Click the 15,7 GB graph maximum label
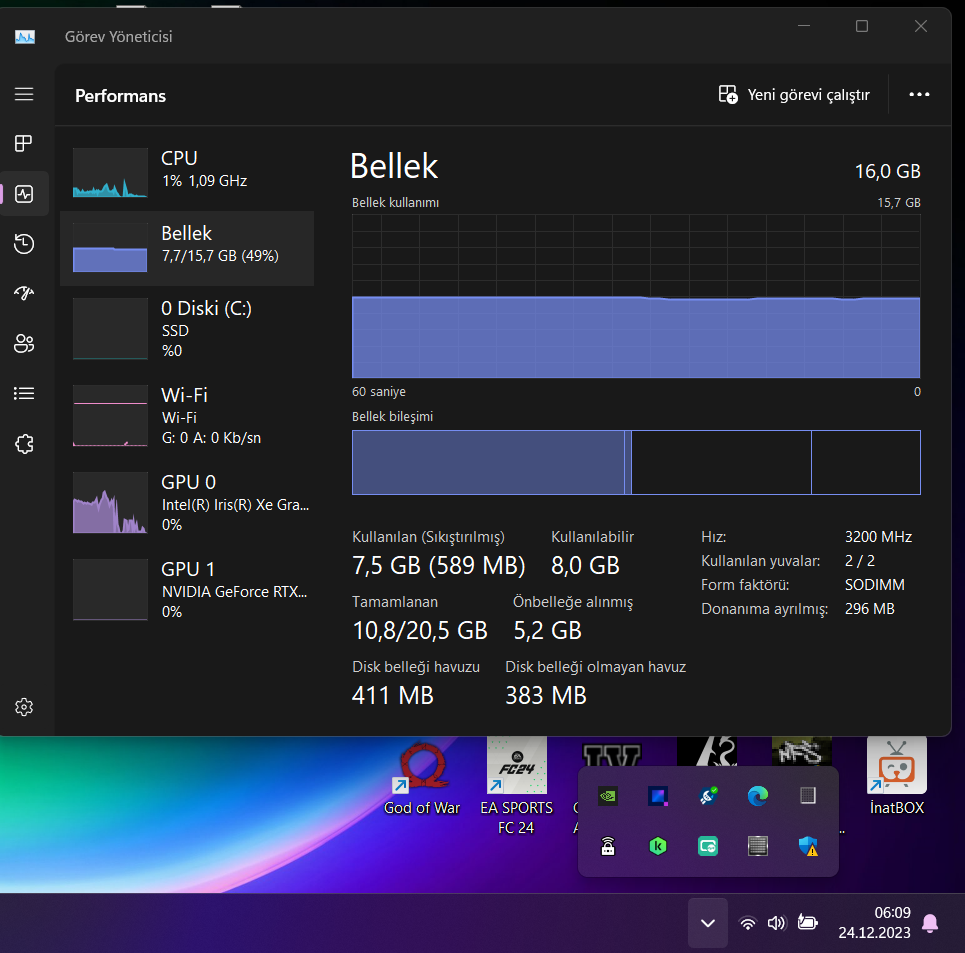Image resolution: width=965 pixels, height=953 pixels. (x=899, y=202)
